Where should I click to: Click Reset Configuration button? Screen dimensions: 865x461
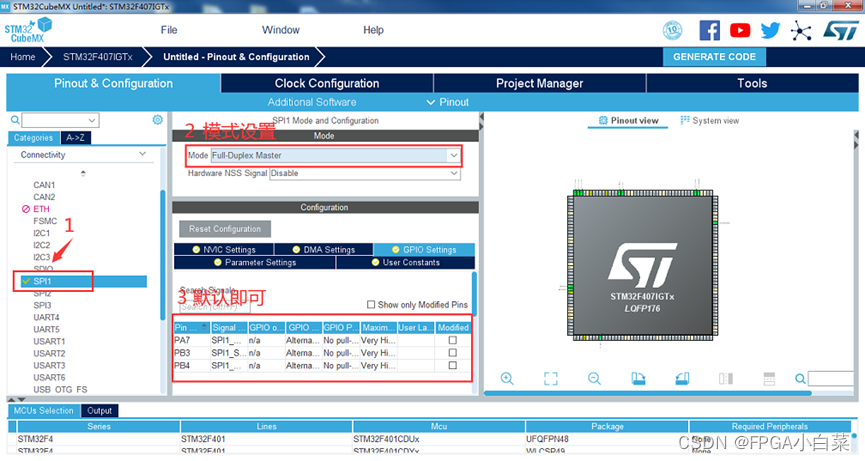pos(225,229)
